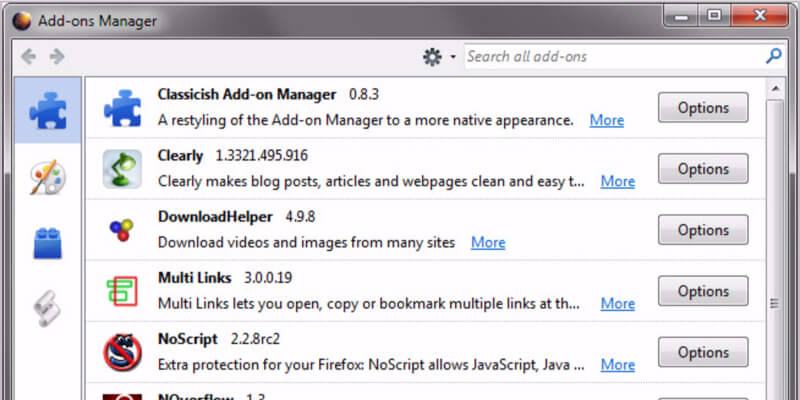The image size is (800, 400).
Task: Click the Firefox icon in title bar
Action: [21, 21]
